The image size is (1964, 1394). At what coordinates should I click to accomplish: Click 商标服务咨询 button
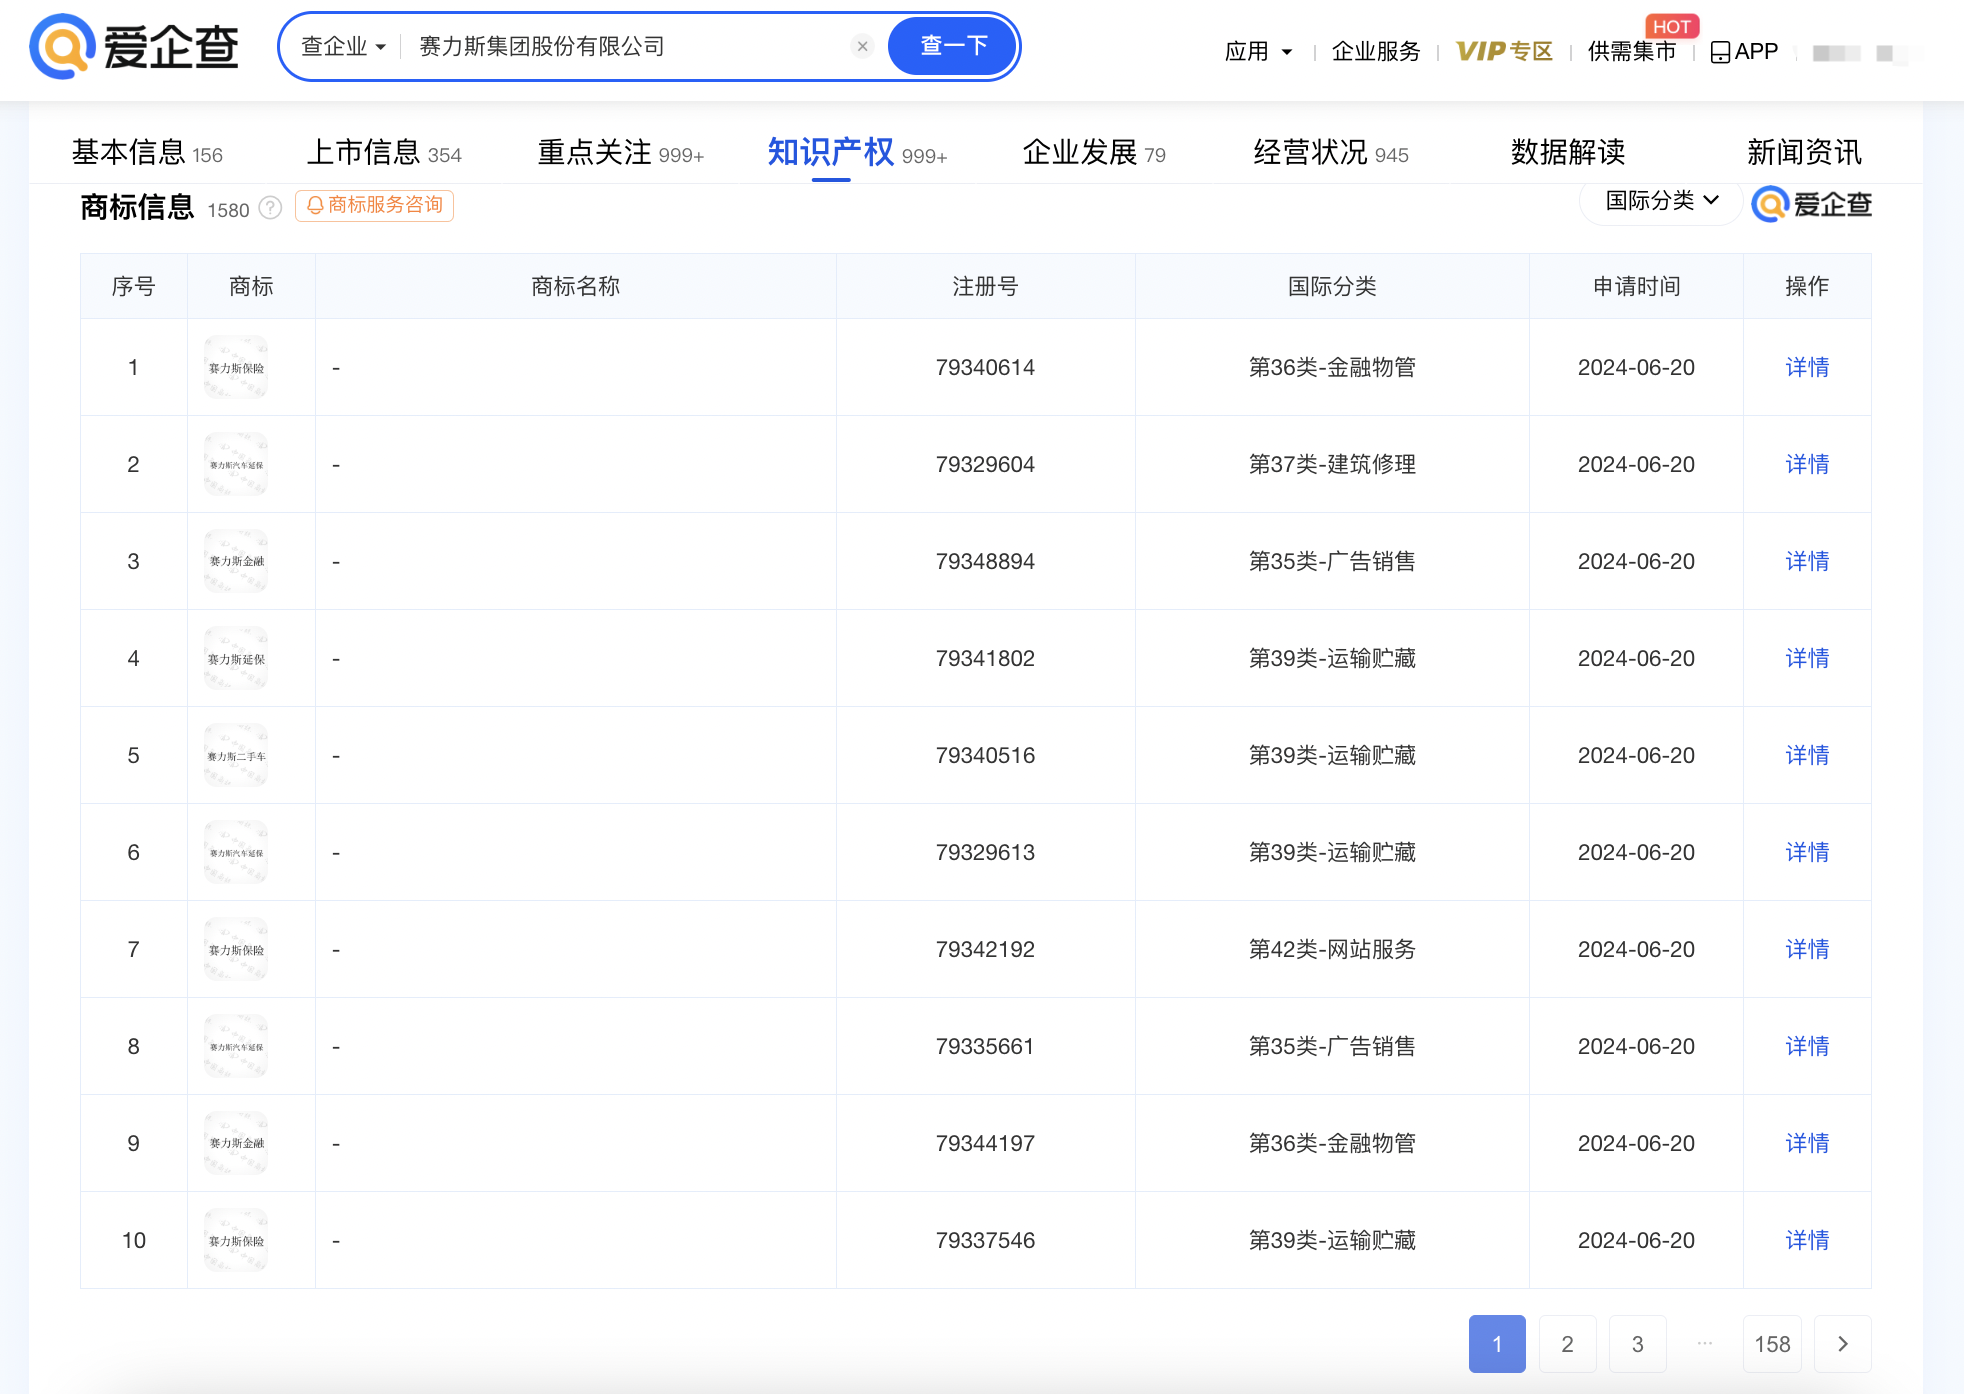[374, 205]
